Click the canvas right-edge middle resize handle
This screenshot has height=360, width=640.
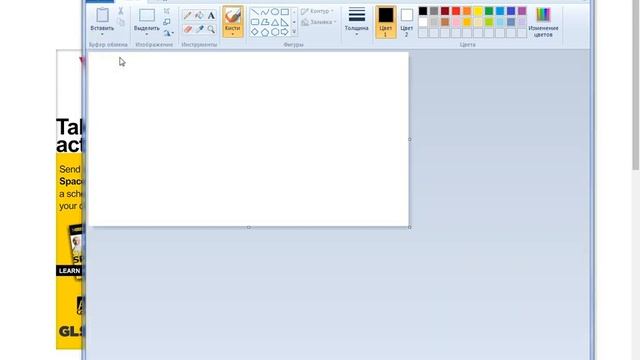pos(410,139)
